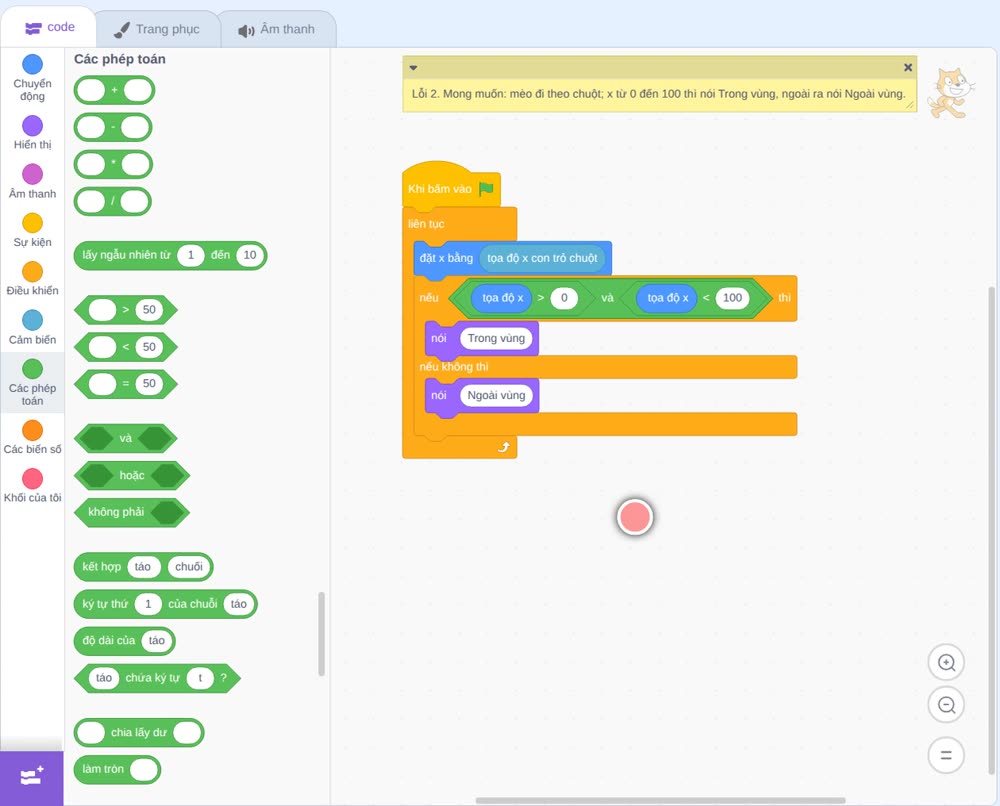Screen dimensions: 1000x806
Task: Open the Hiển thị block category
Action: pyautogui.click(x=32, y=133)
